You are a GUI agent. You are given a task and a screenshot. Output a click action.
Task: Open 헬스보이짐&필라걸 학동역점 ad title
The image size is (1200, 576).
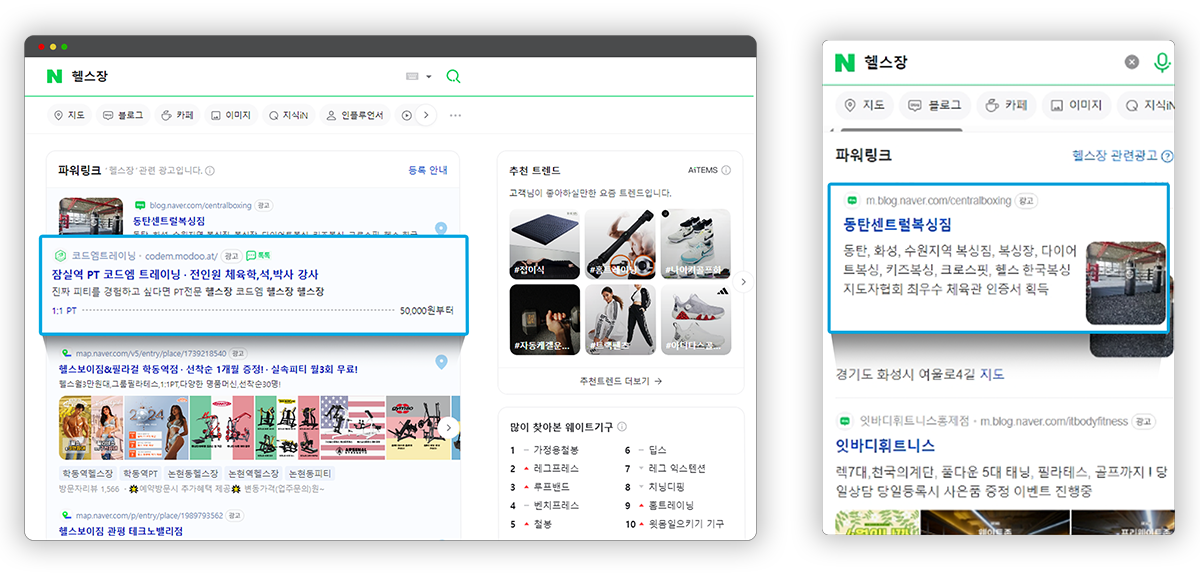tap(208, 368)
